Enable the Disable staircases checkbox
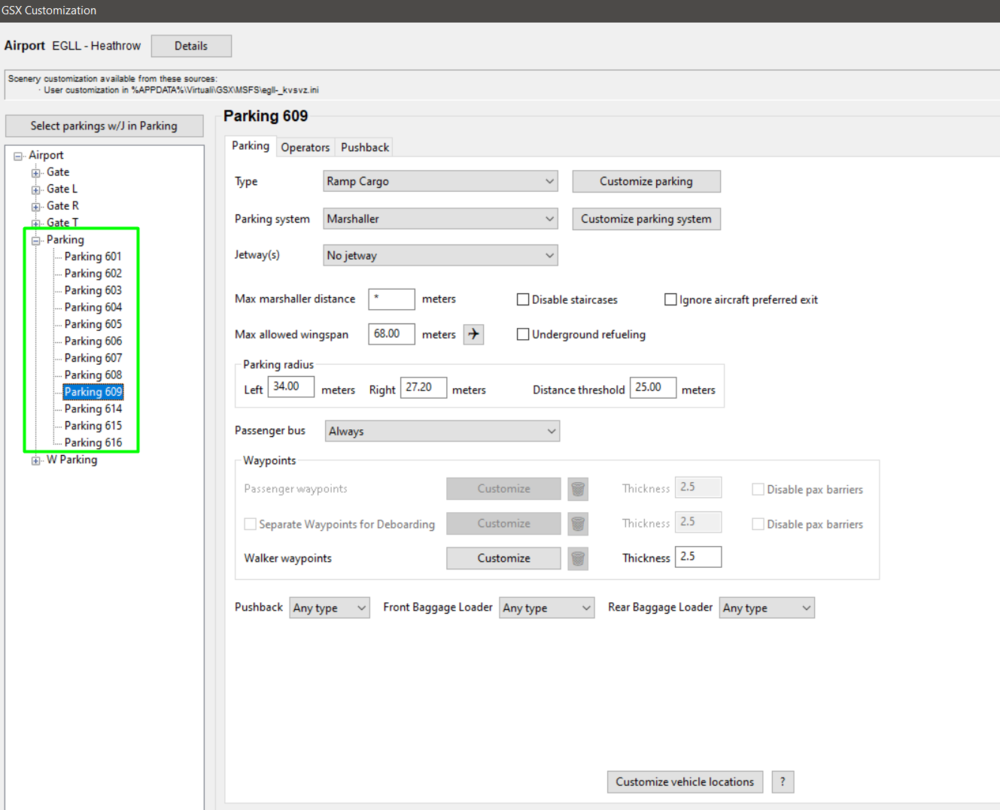The image size is (1000, 810). tap(523, 300)
